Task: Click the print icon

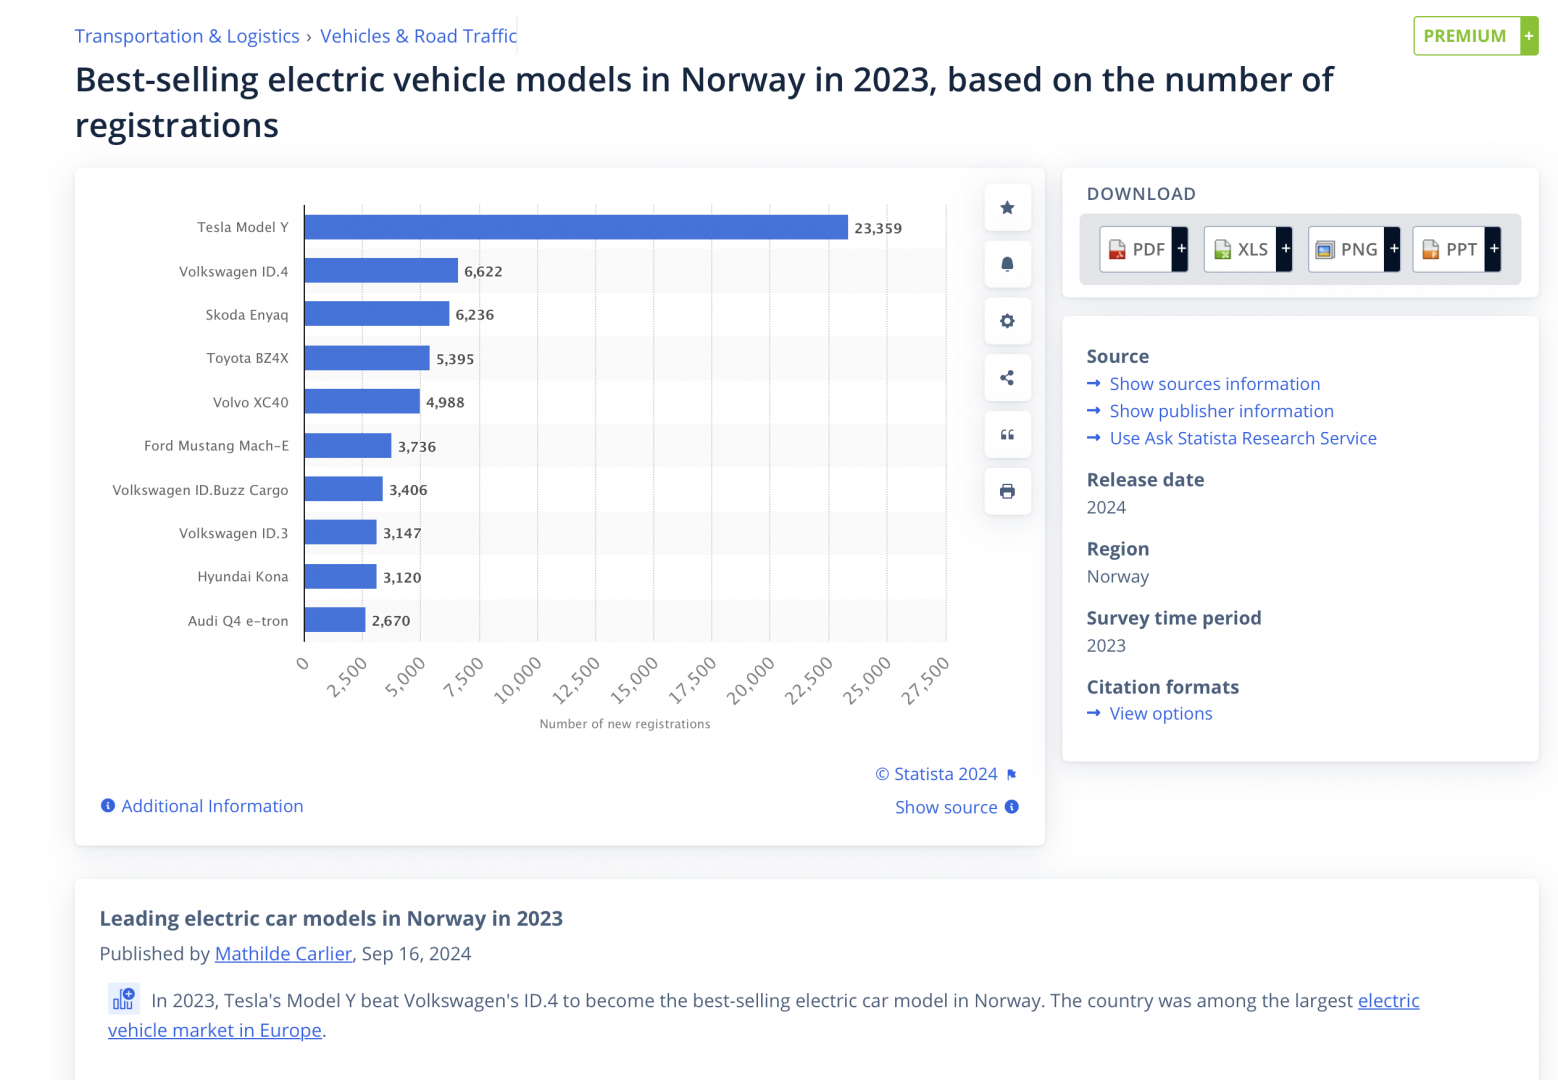Action: [x=1007, y=491]
